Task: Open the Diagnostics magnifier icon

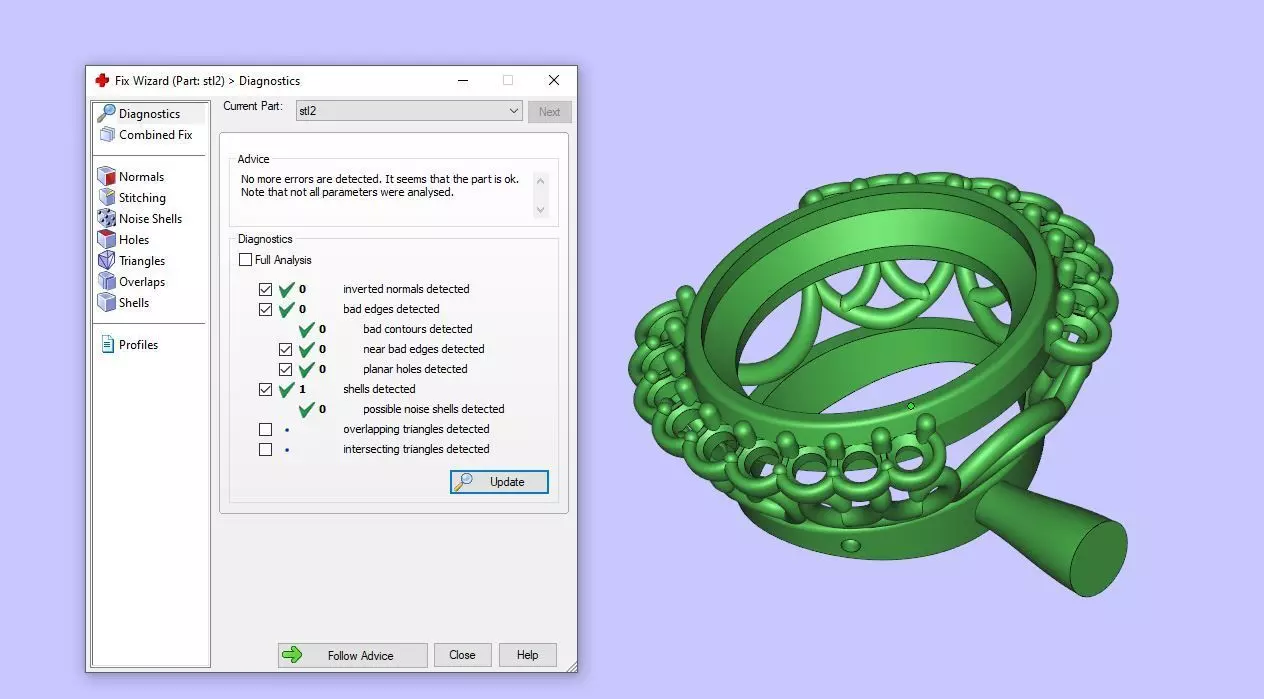Action: coord(106,113)
